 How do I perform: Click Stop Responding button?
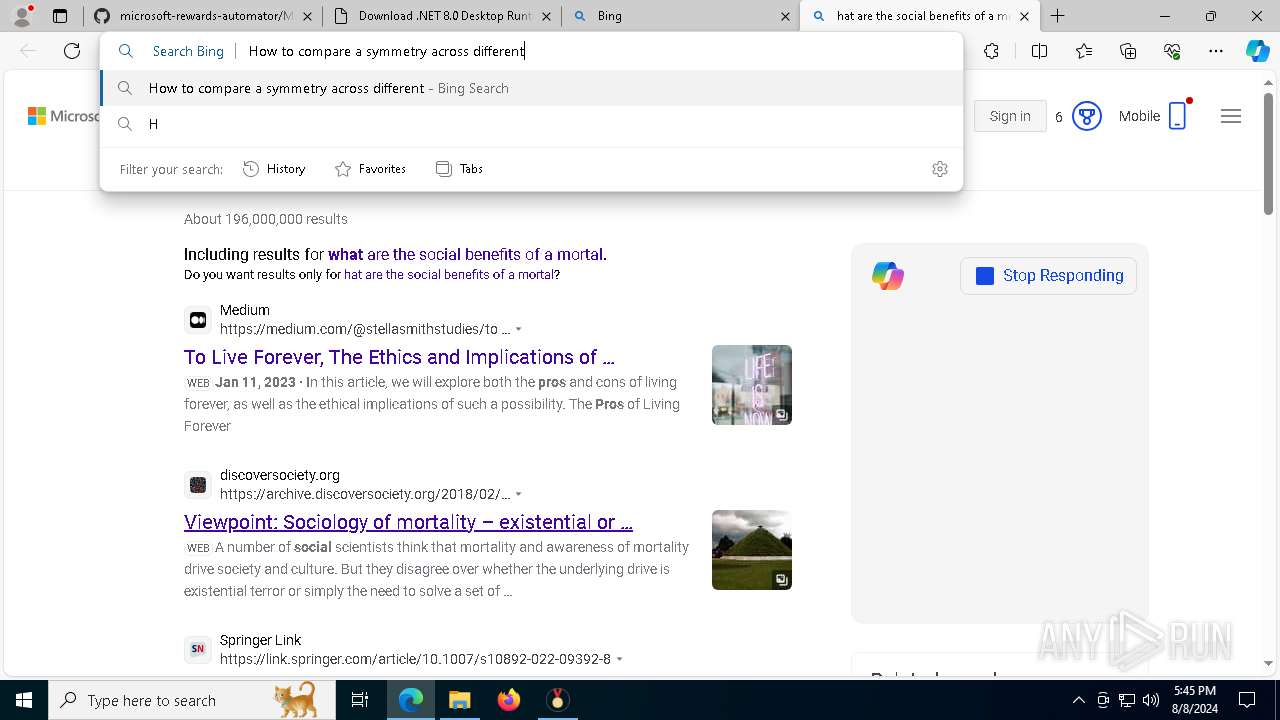coord(1049,276)
